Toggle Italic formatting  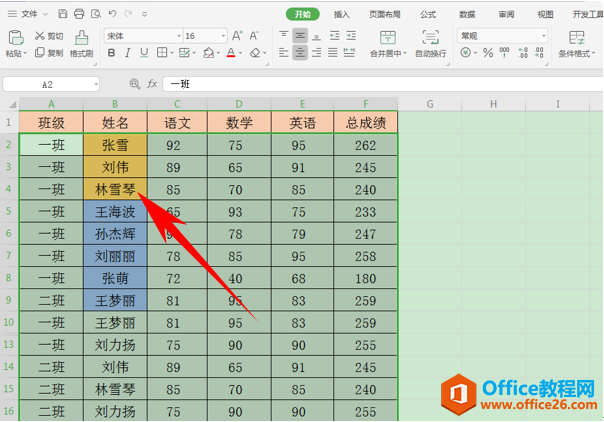pos(128,53)
